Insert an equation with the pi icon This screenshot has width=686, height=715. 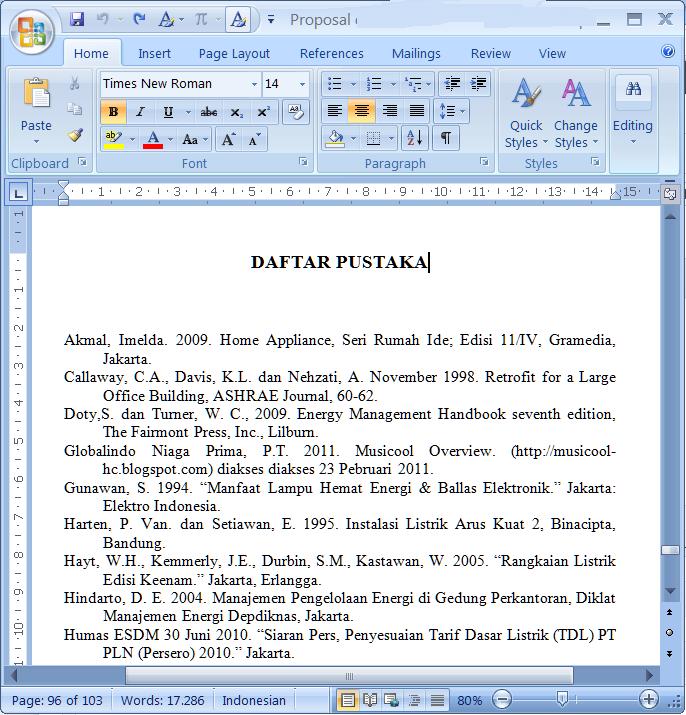point(201,19)
